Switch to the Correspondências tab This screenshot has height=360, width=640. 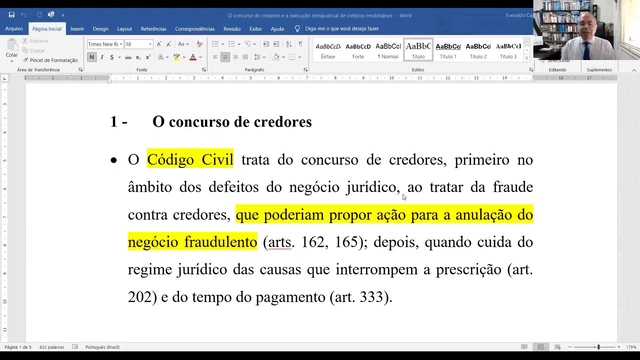(195, 29)
